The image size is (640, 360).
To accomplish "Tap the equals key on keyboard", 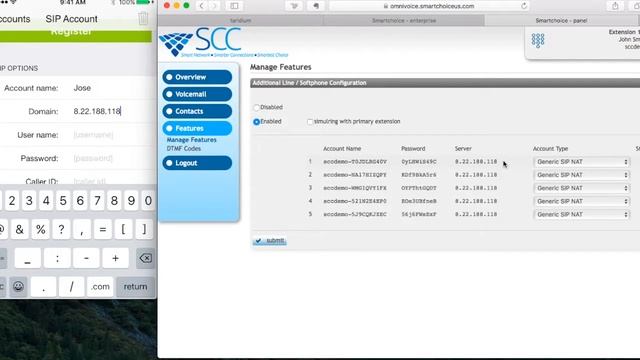I will click(x=102, y=229).
